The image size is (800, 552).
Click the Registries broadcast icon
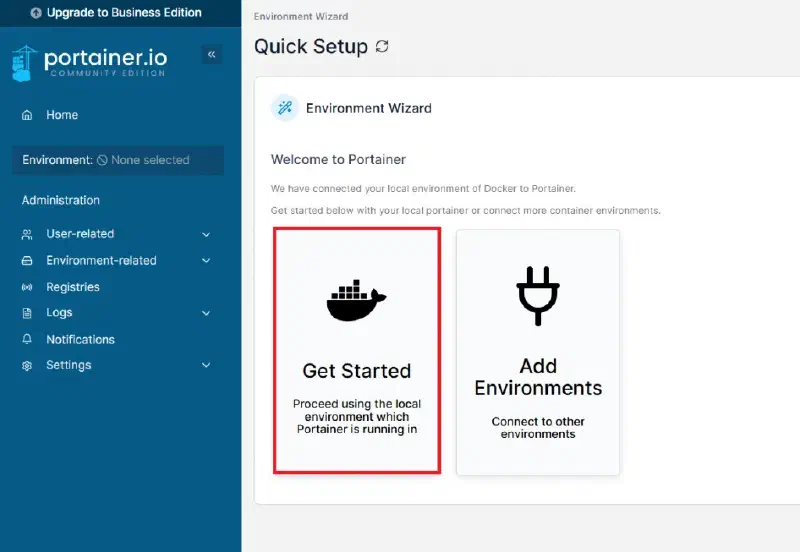tap(27, 287)
